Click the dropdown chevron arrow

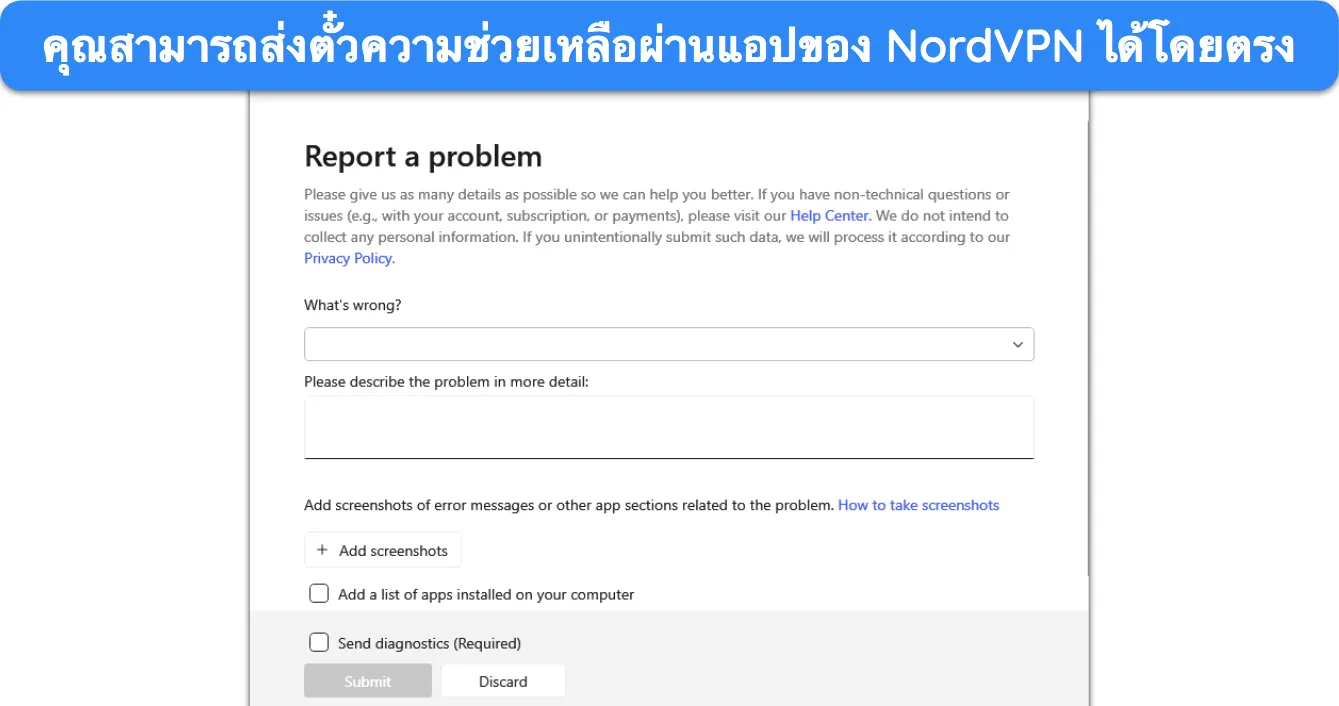1017,345
